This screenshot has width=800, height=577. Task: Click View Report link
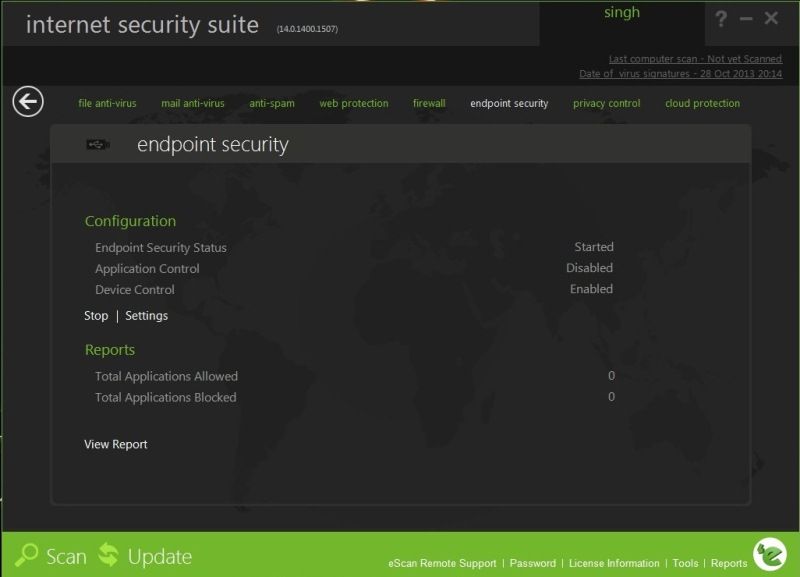tap(116, 444)
